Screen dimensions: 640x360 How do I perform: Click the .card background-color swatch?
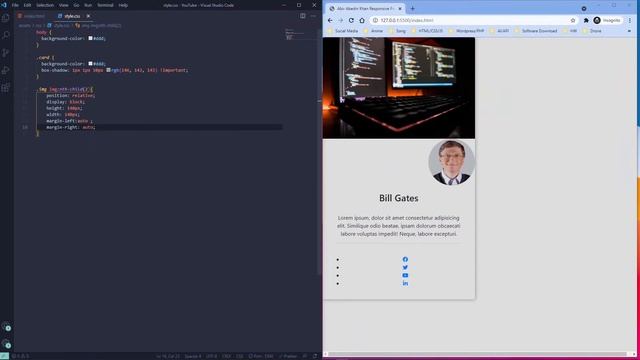(90, 64)
